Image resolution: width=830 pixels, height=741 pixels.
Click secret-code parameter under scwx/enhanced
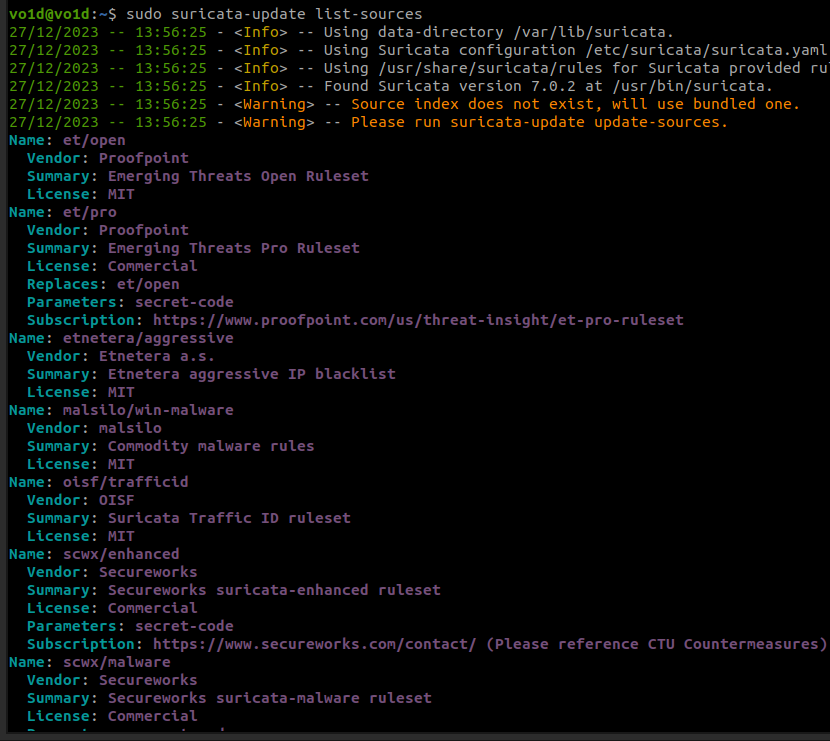[184, 626]
